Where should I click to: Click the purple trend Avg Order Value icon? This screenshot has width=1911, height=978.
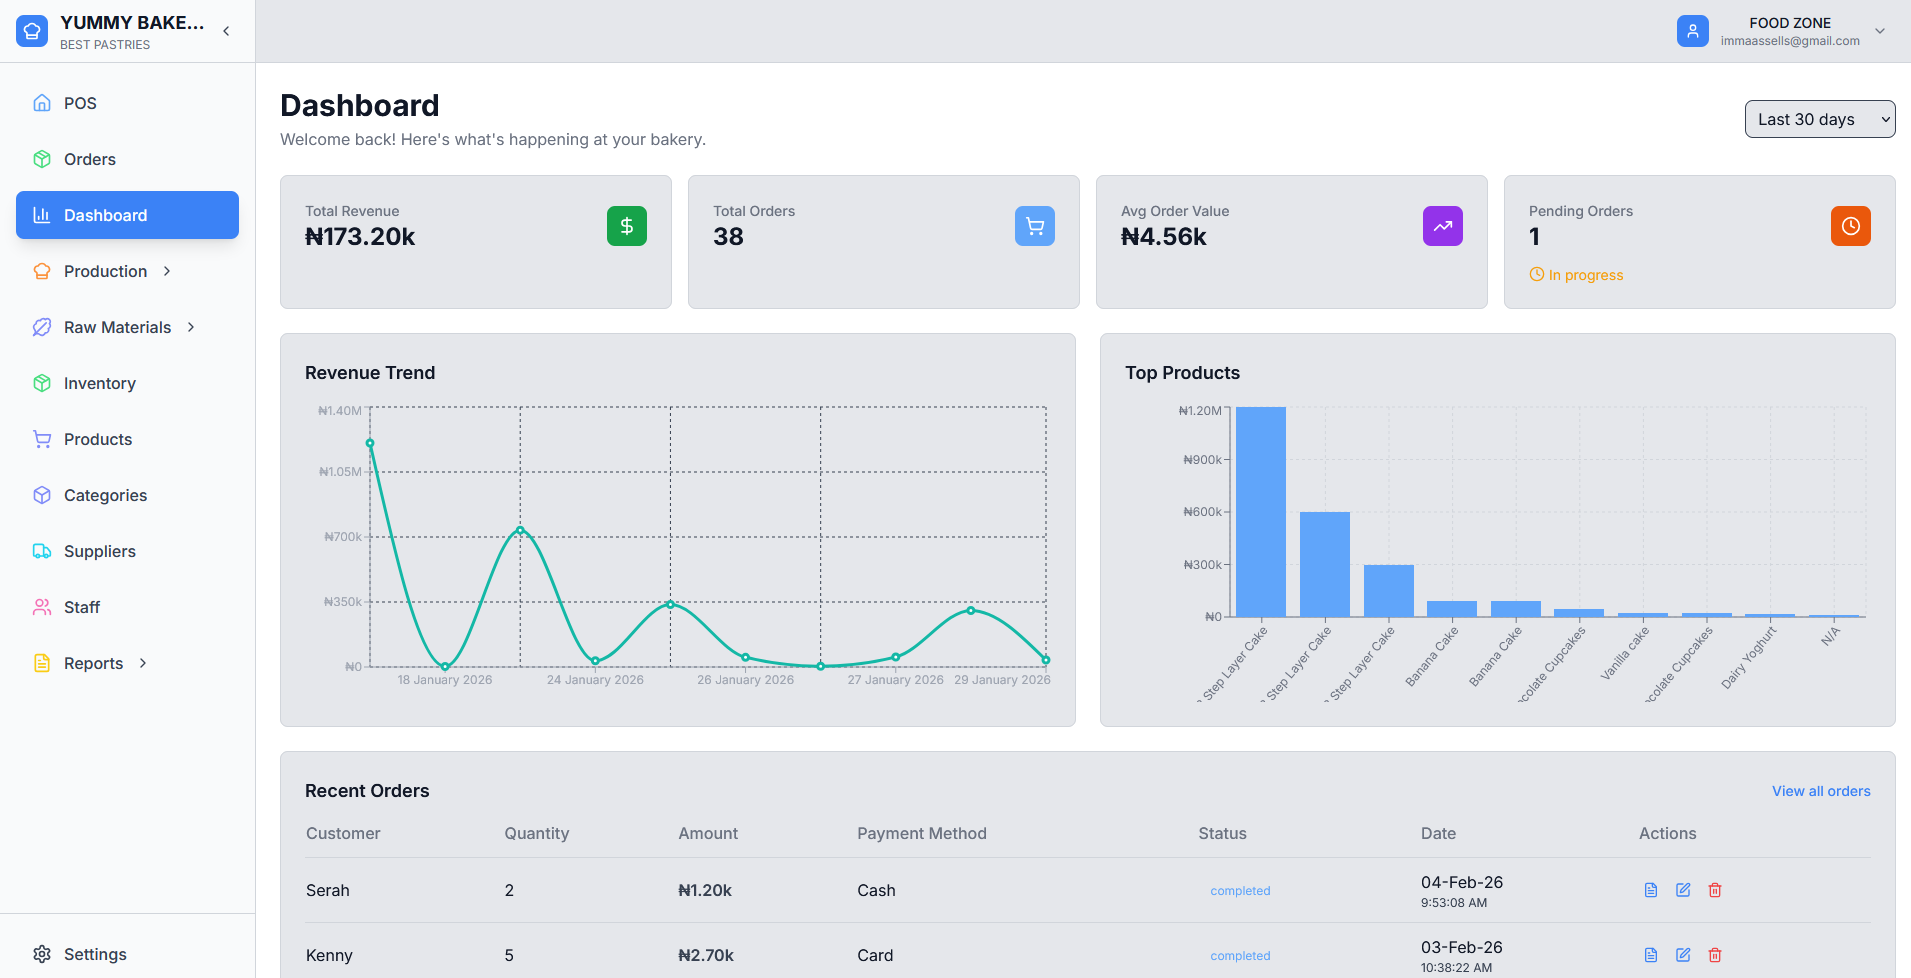1442,226
